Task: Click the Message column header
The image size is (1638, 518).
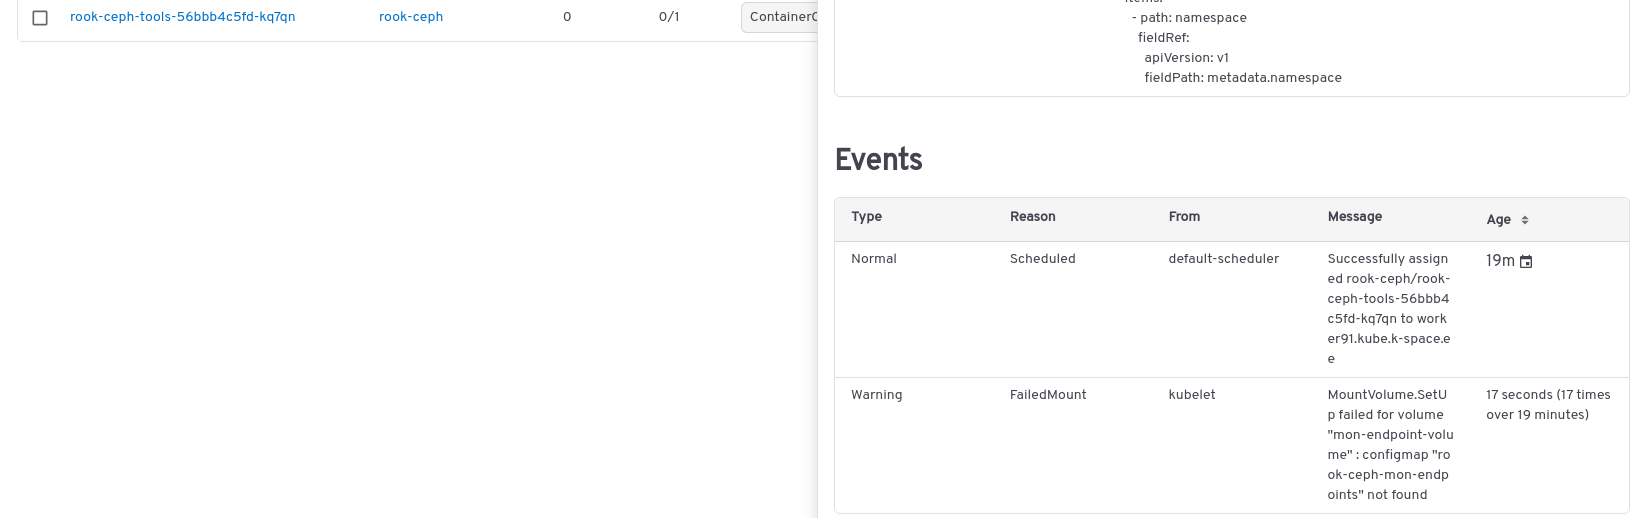Action: click(x=1354, y=217)
